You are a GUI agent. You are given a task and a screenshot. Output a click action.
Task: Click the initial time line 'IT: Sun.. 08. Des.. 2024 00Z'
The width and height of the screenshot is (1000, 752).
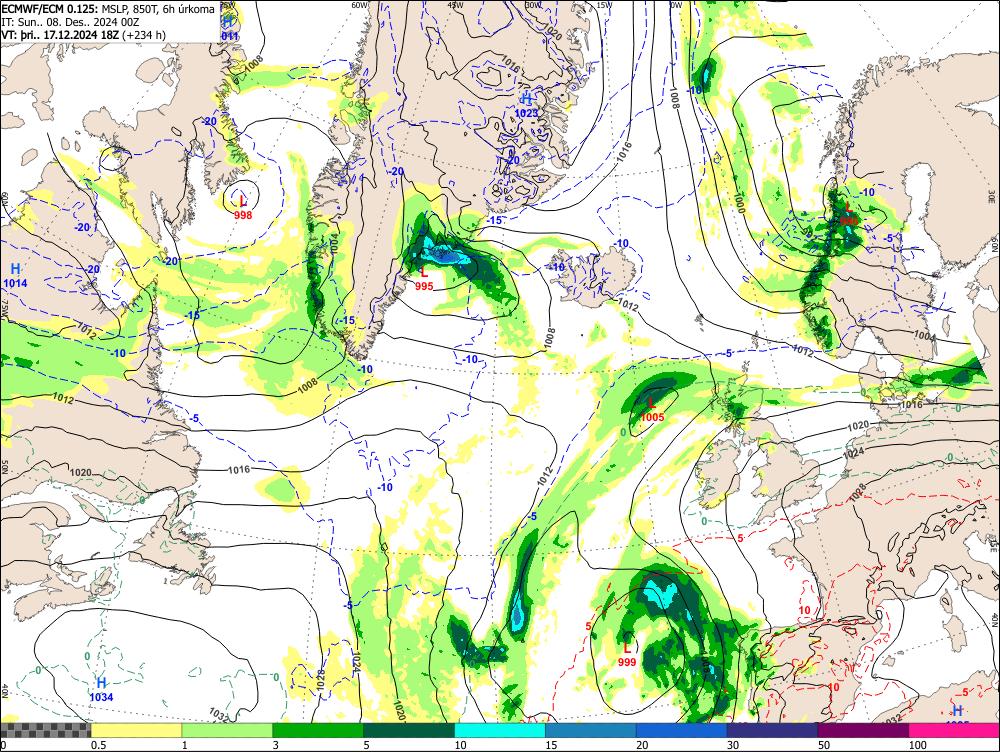pos(70,22)
